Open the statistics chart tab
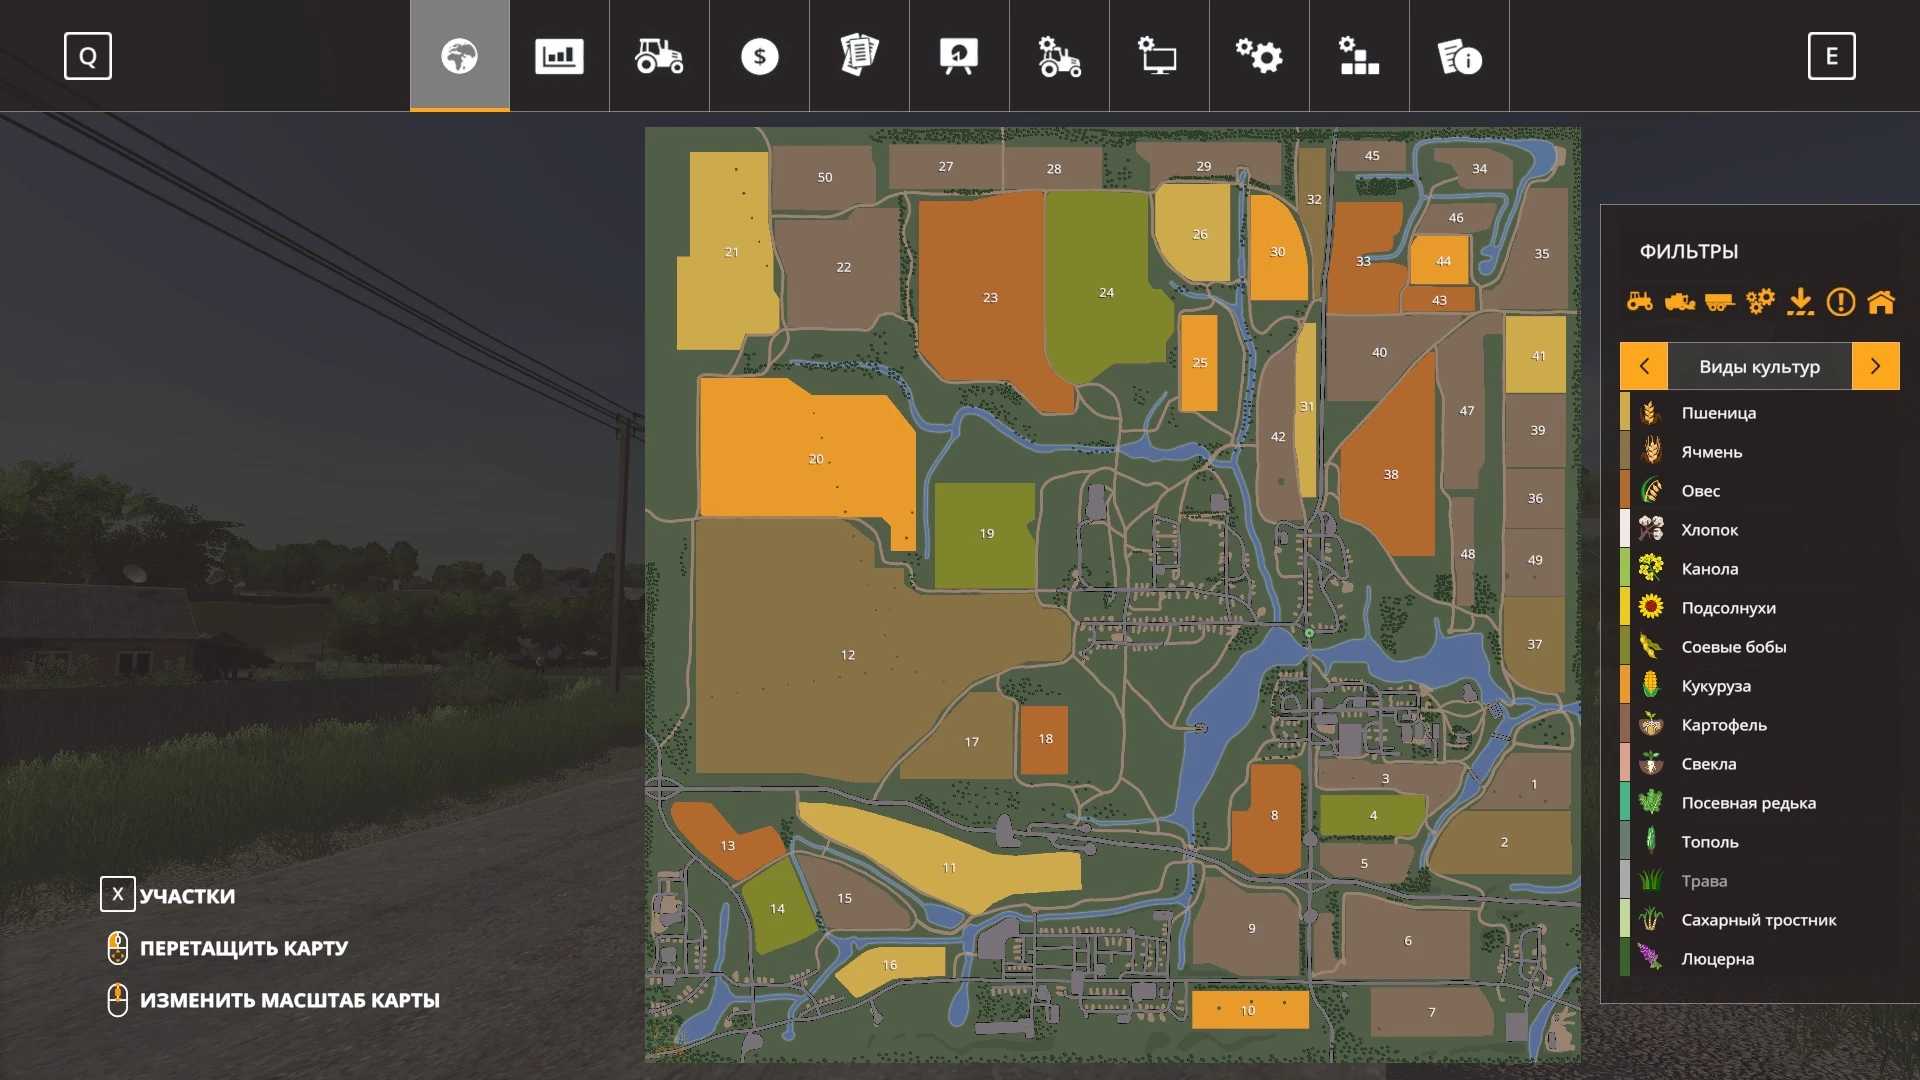The image size is (1920, 1080). (559, 56)
